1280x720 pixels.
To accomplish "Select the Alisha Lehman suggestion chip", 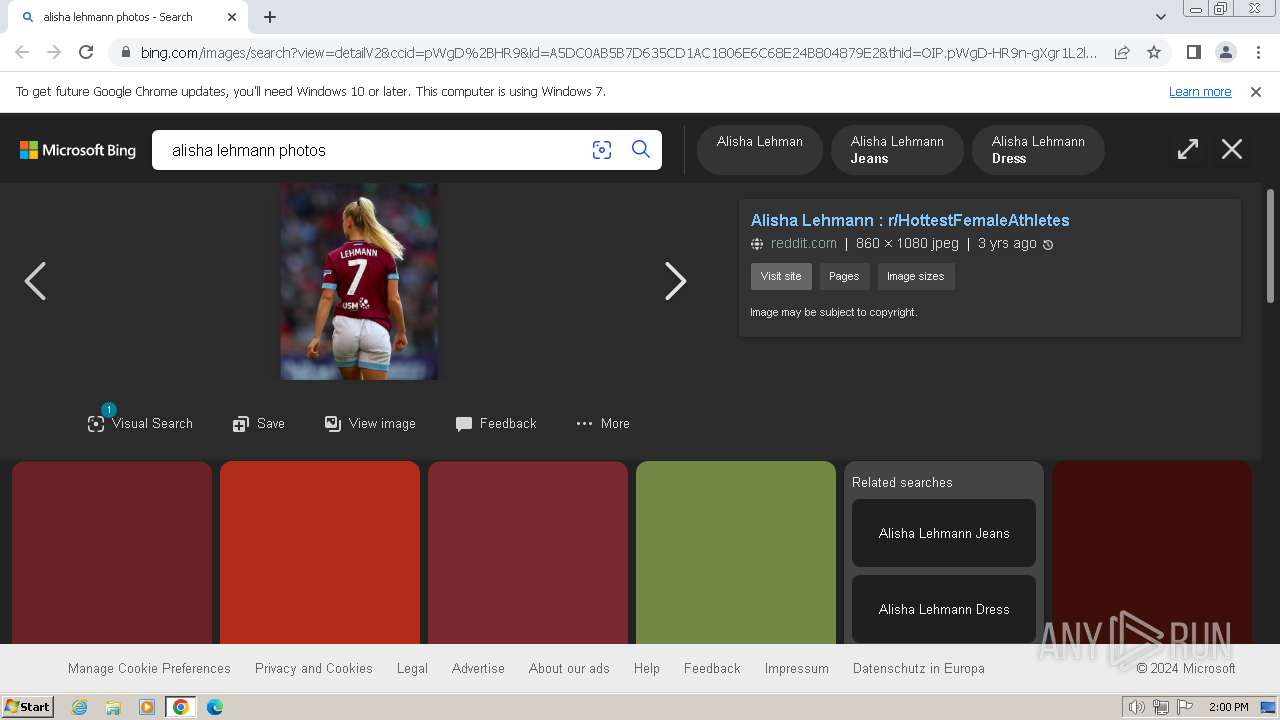I will coord(760,149).
